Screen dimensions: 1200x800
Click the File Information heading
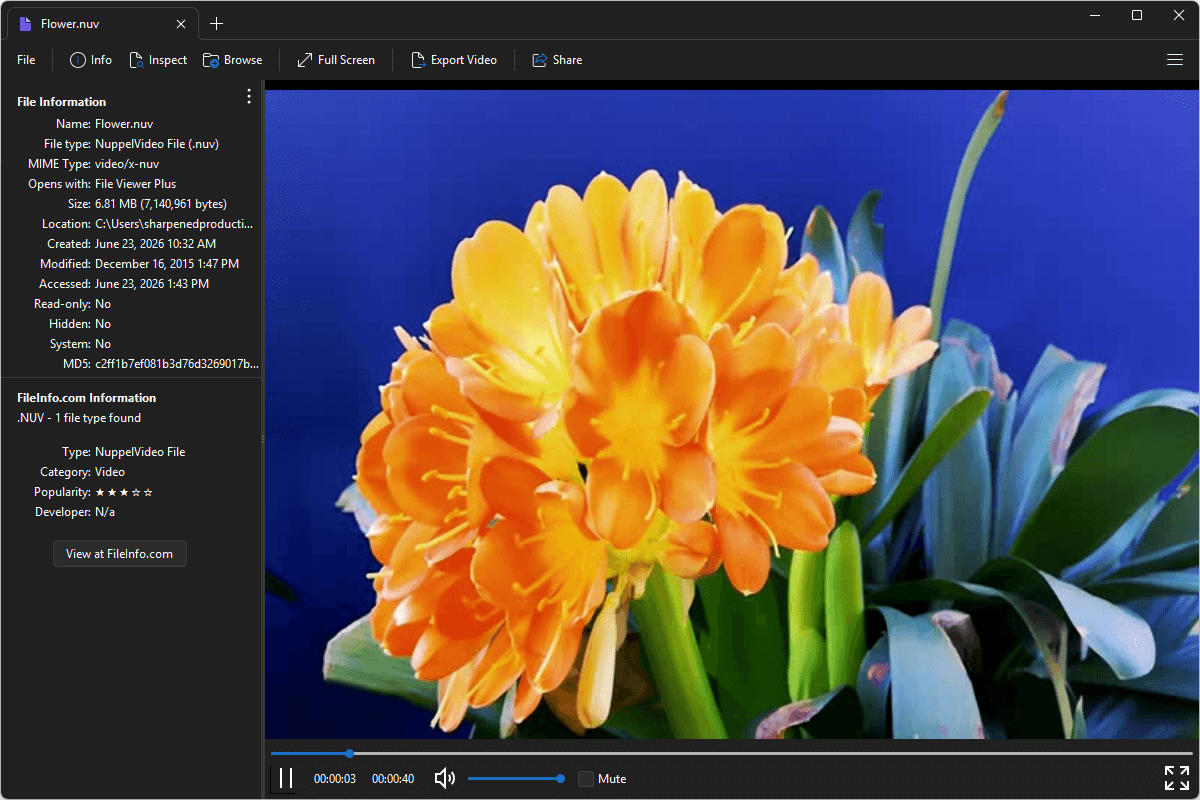[61, 102]
